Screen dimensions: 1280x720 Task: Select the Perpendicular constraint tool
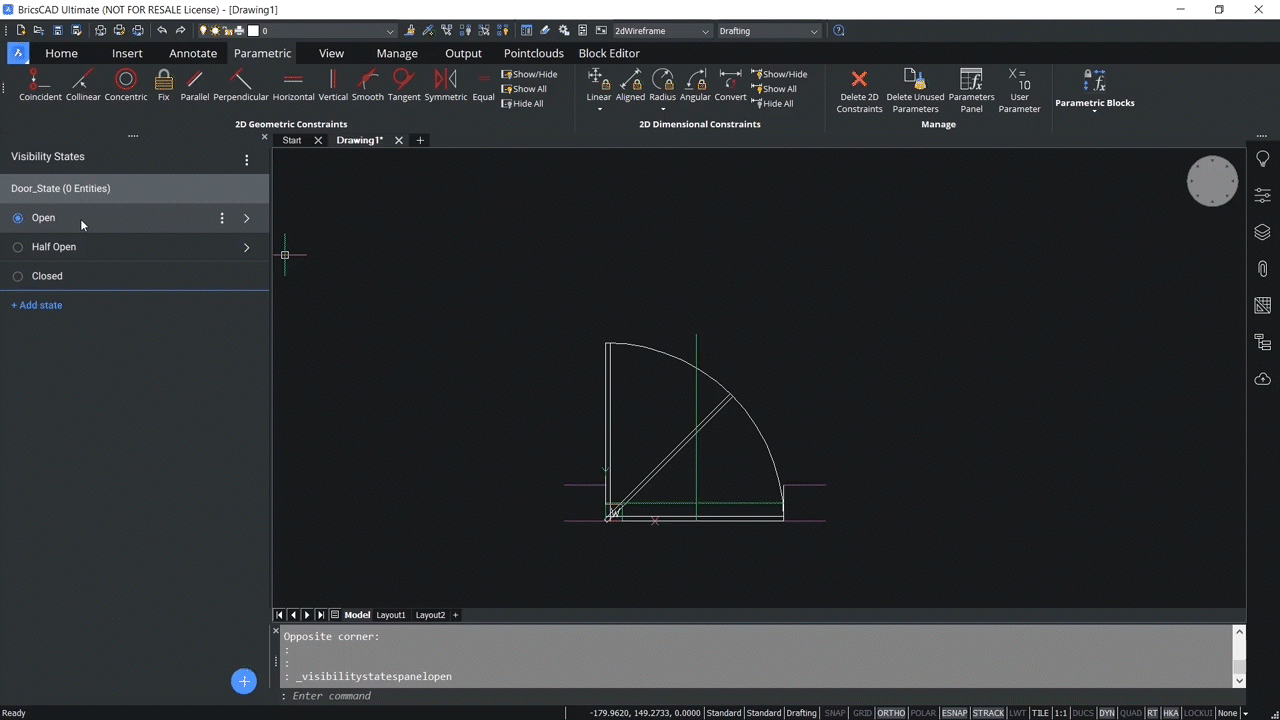pyautogui.click(x=241, y=85)
